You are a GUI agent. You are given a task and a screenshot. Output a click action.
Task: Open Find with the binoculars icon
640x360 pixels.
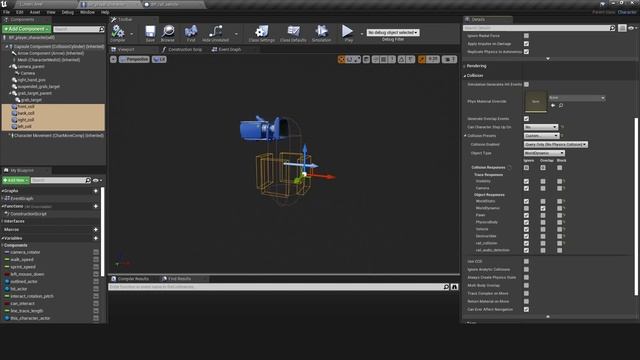(x=191, y=31)
